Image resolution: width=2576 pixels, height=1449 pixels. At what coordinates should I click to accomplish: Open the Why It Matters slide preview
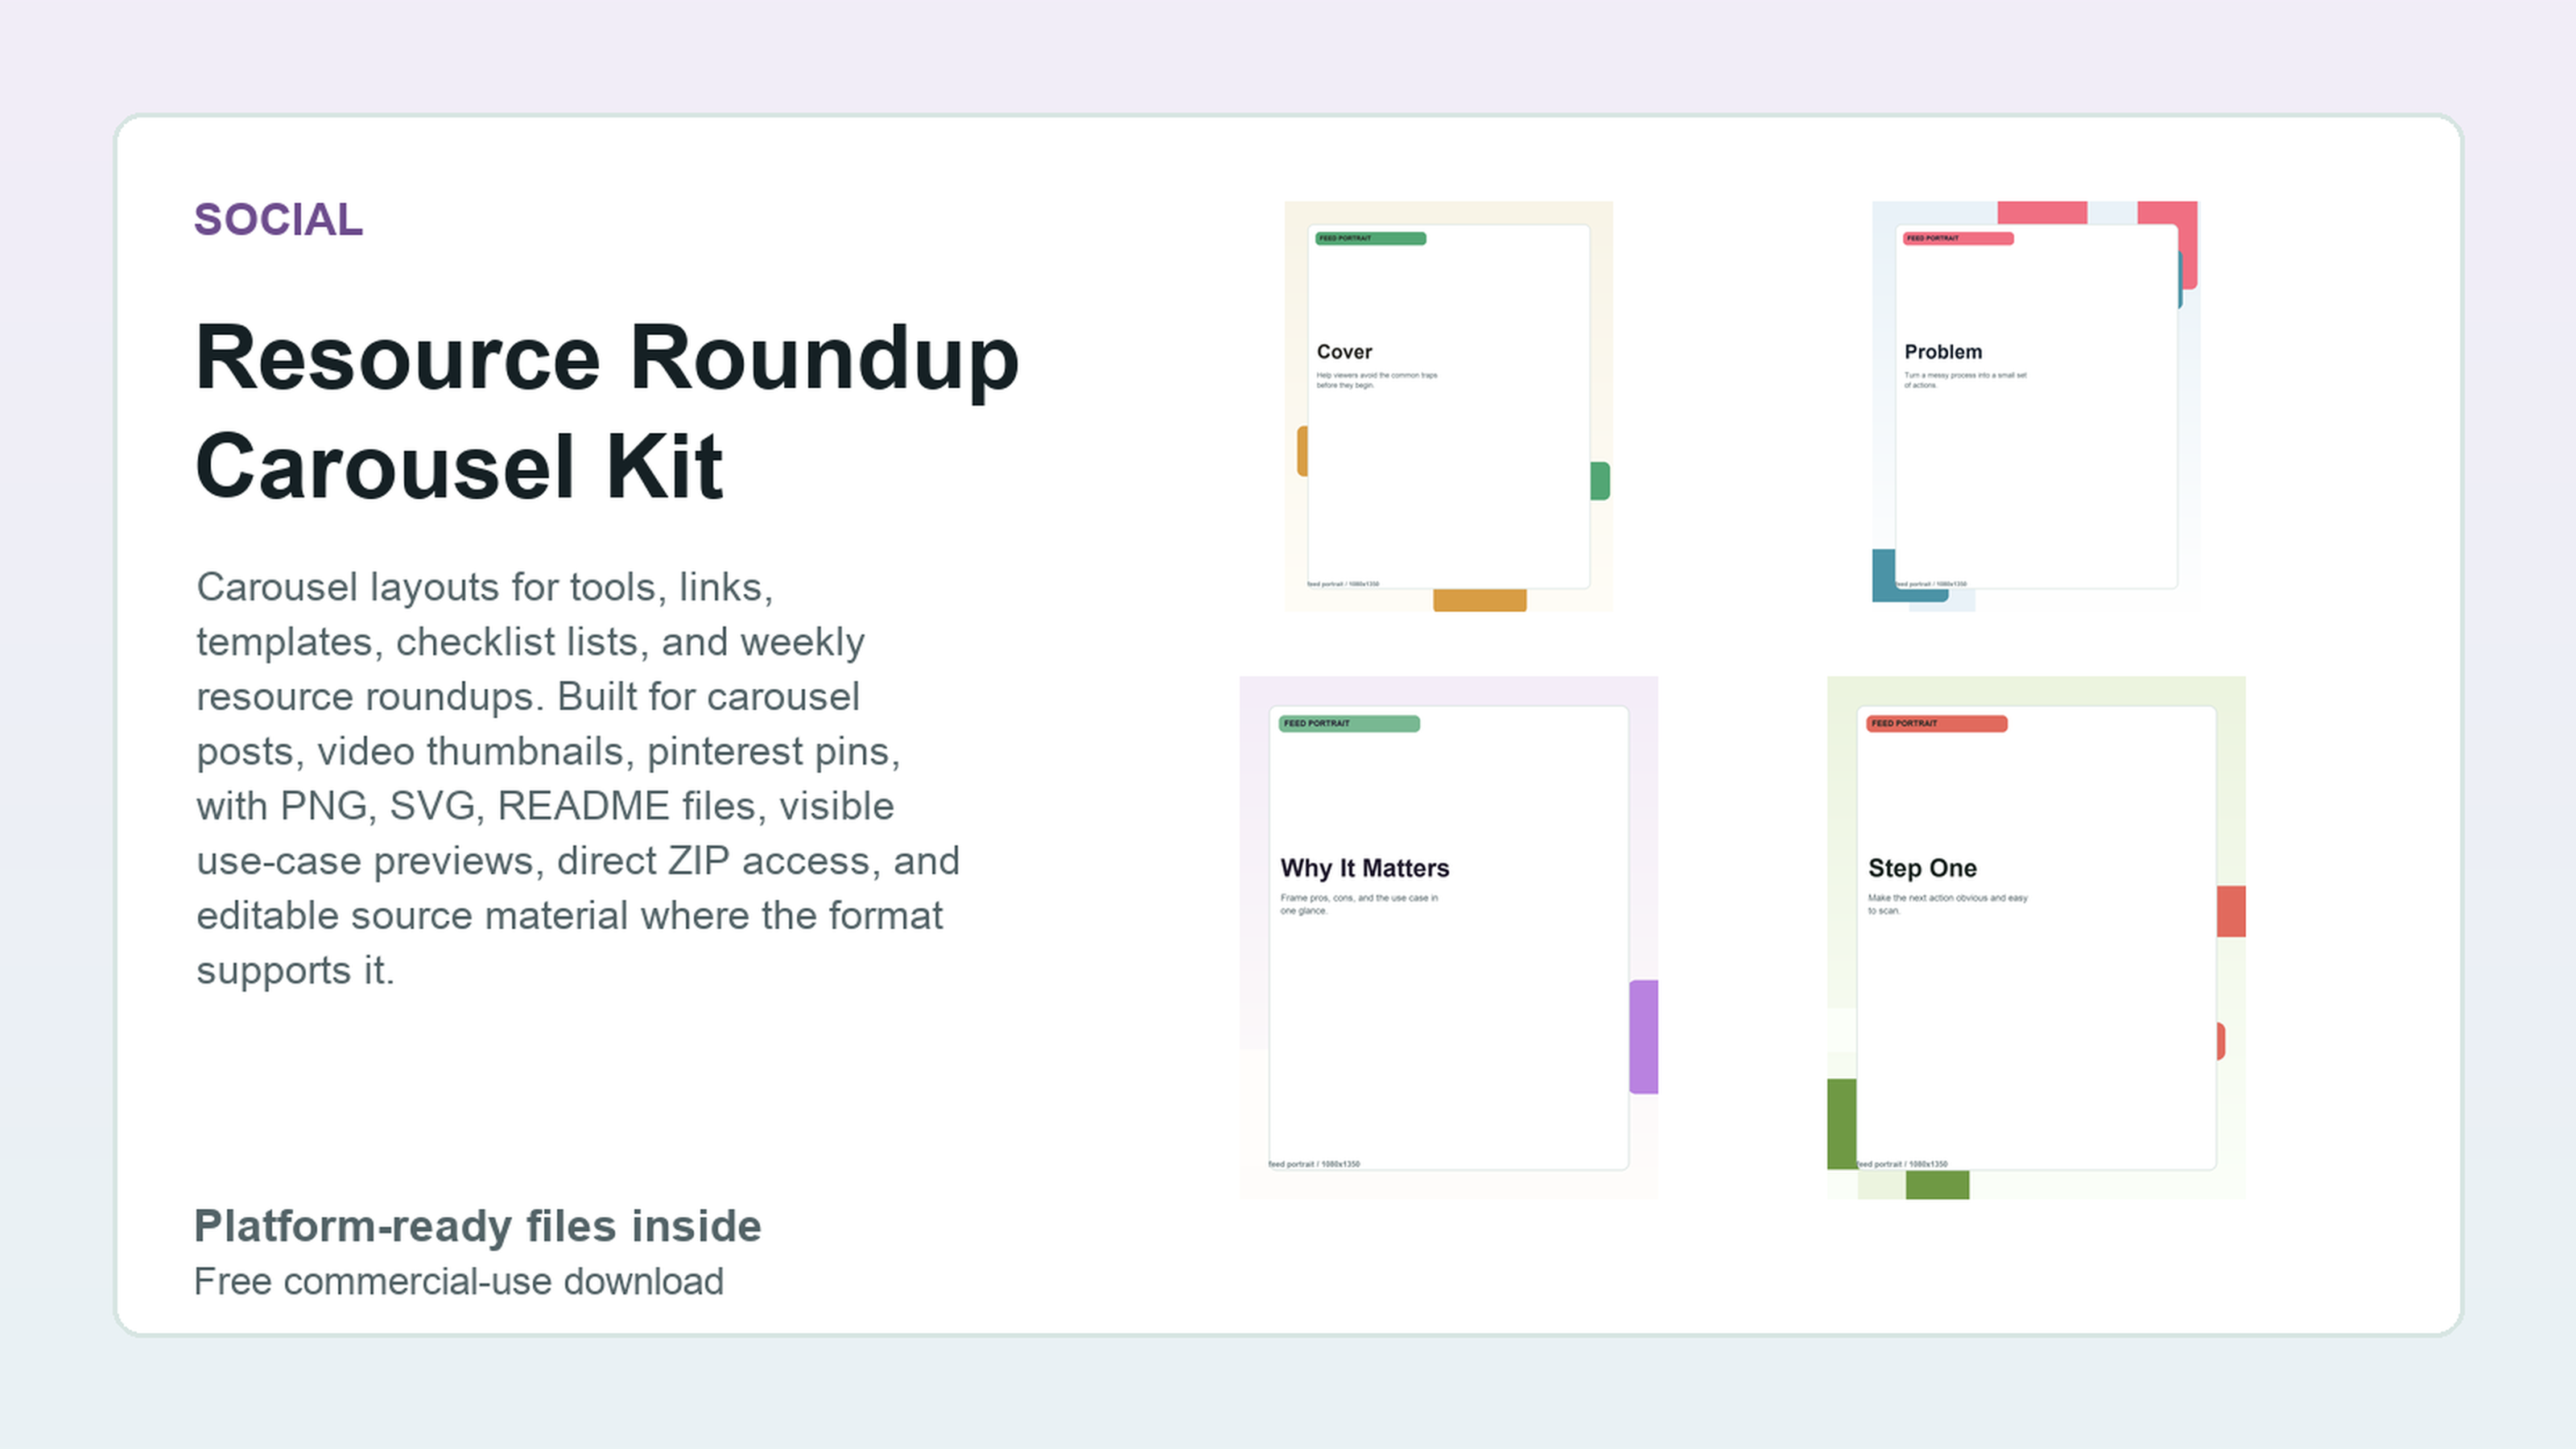coord(1448,937)
